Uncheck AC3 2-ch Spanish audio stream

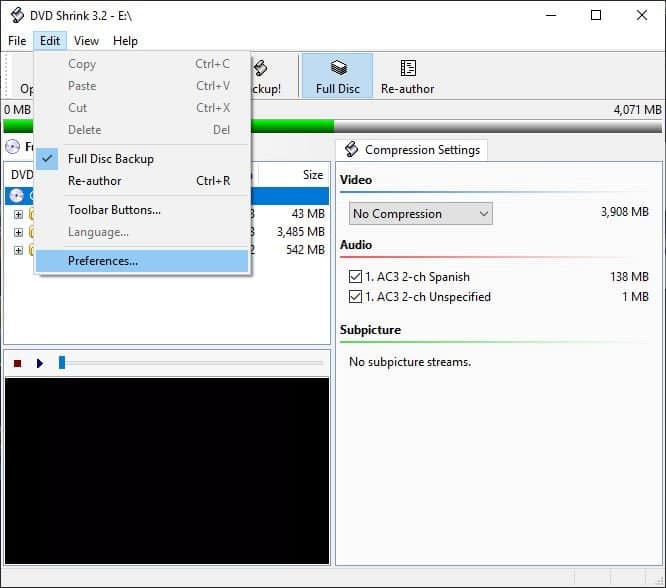pos(355,277)
